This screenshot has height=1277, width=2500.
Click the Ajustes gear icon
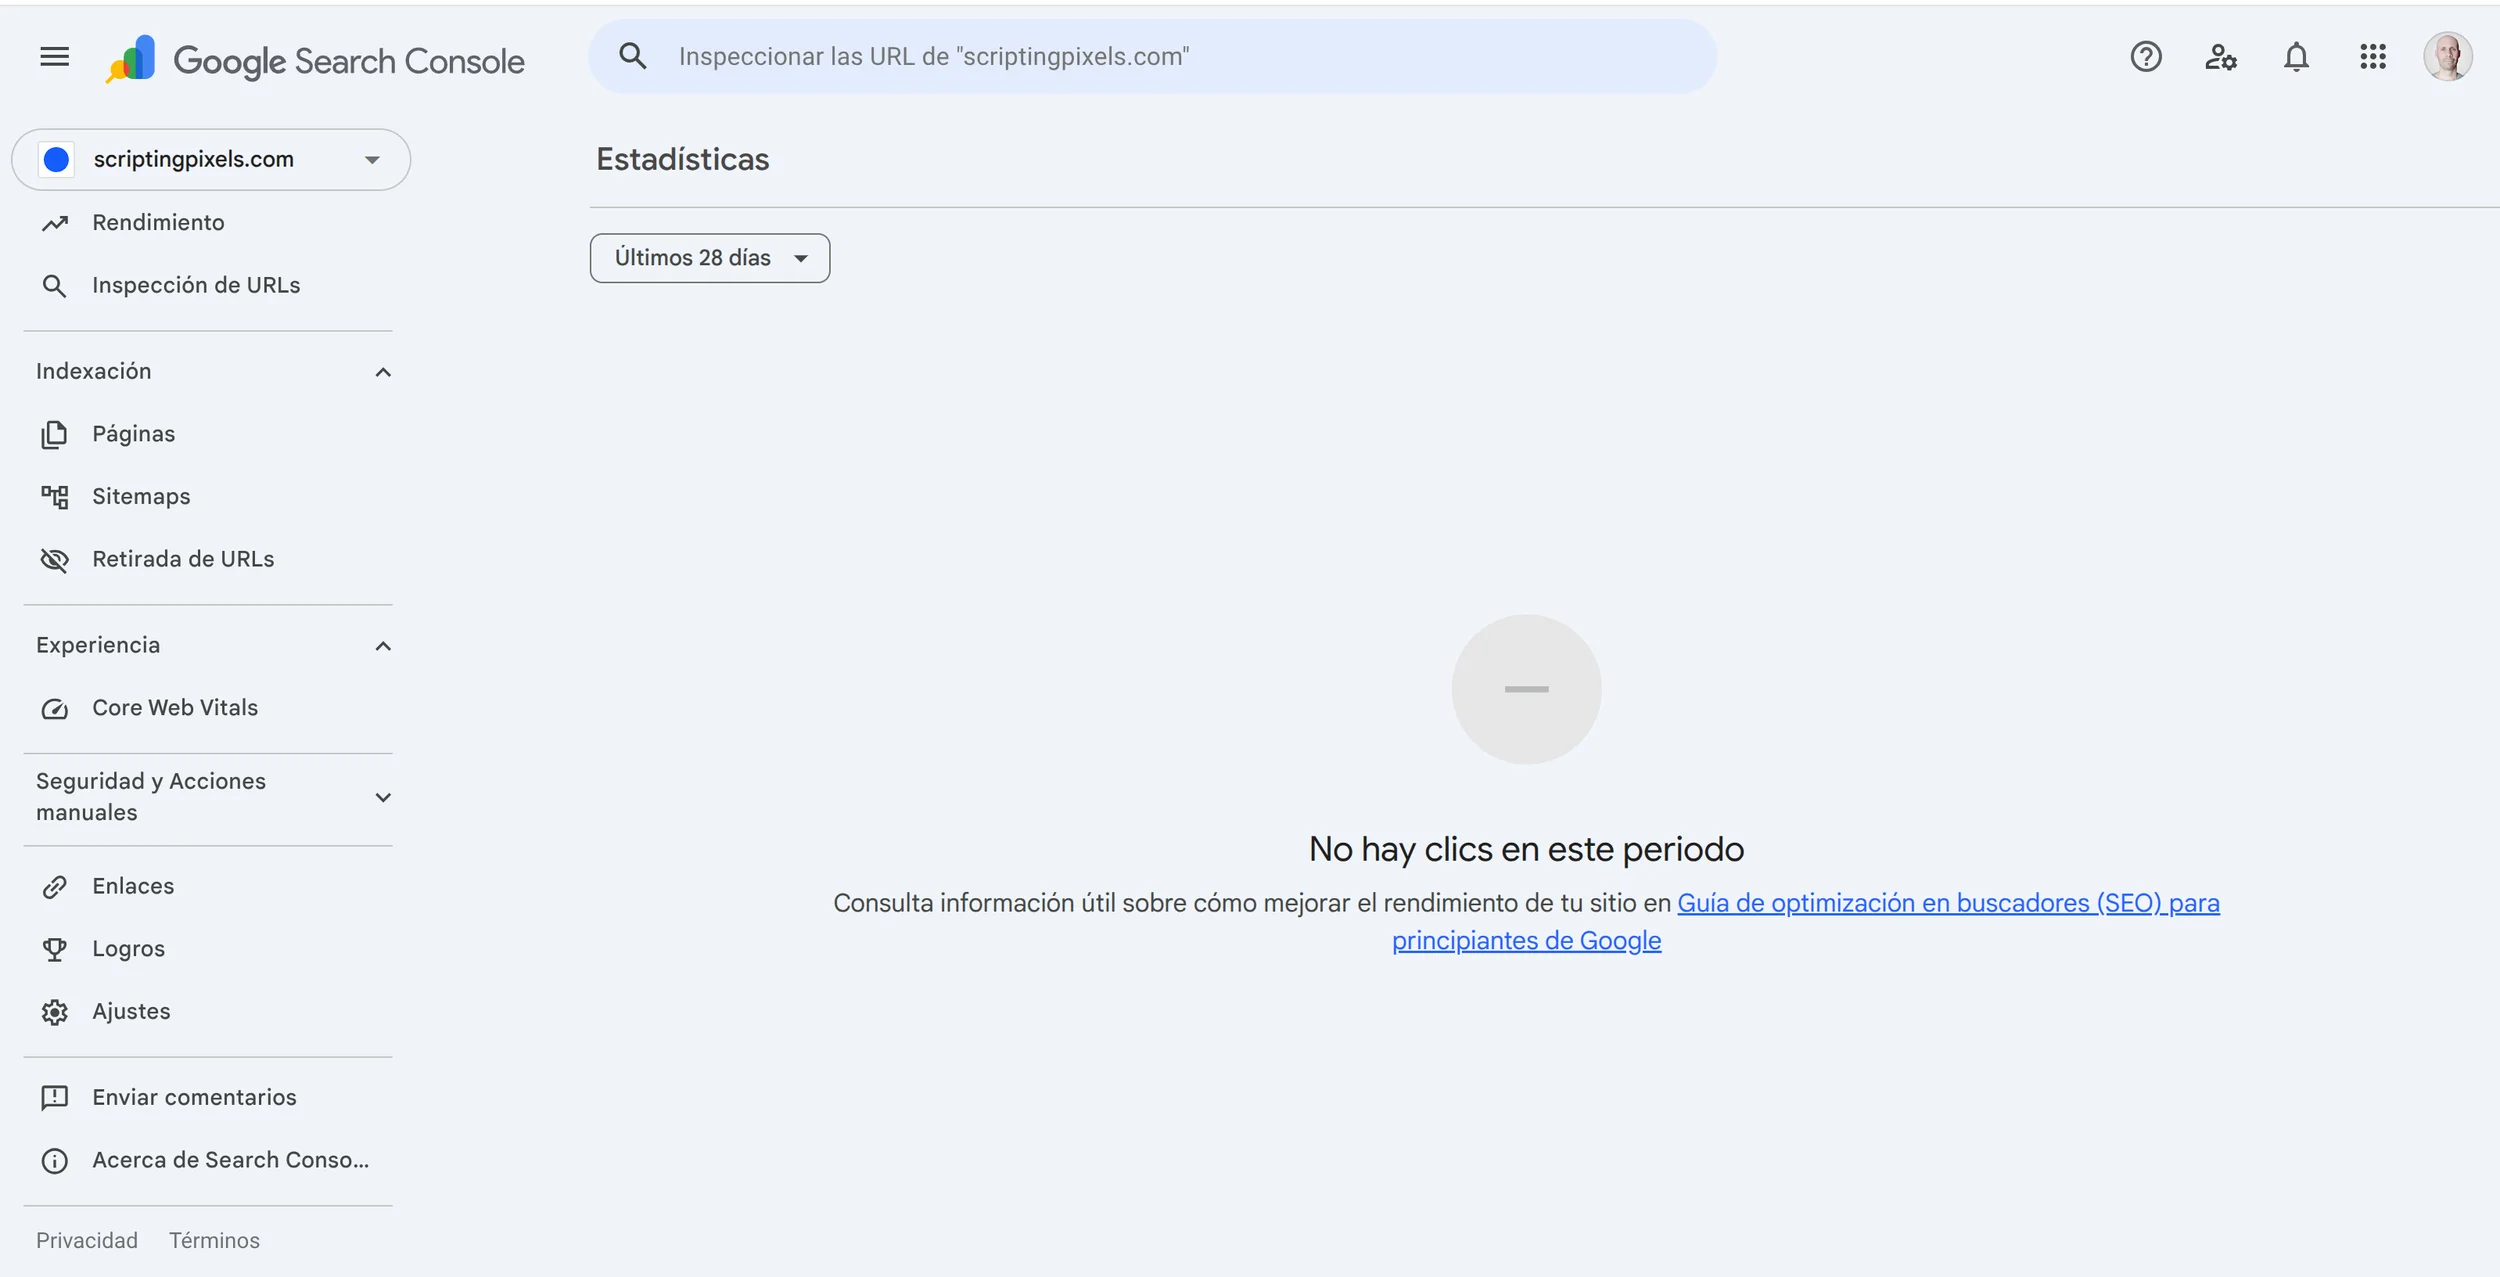tap(55, 1012)
